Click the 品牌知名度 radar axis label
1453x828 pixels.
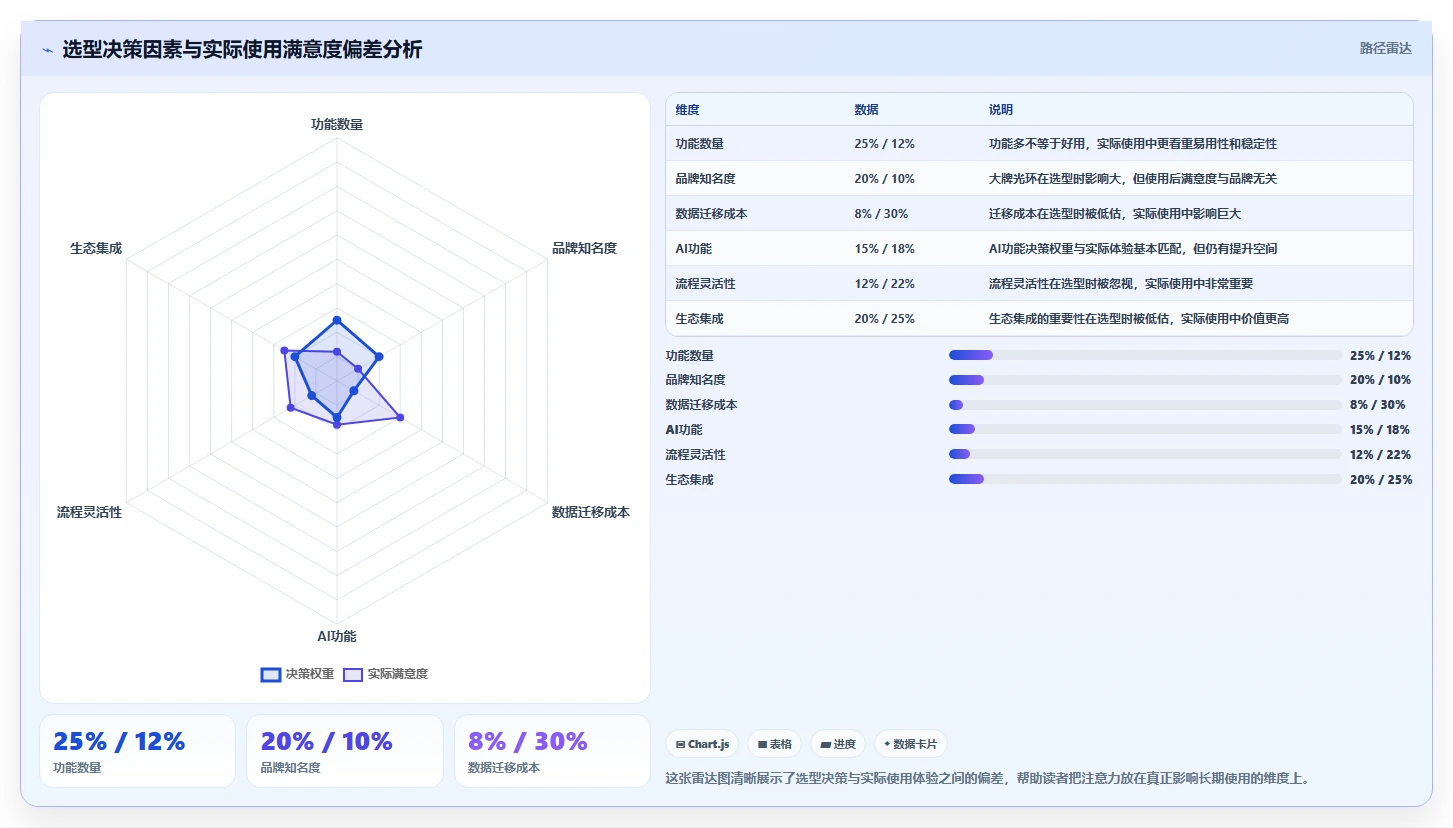tap(585, 248)
